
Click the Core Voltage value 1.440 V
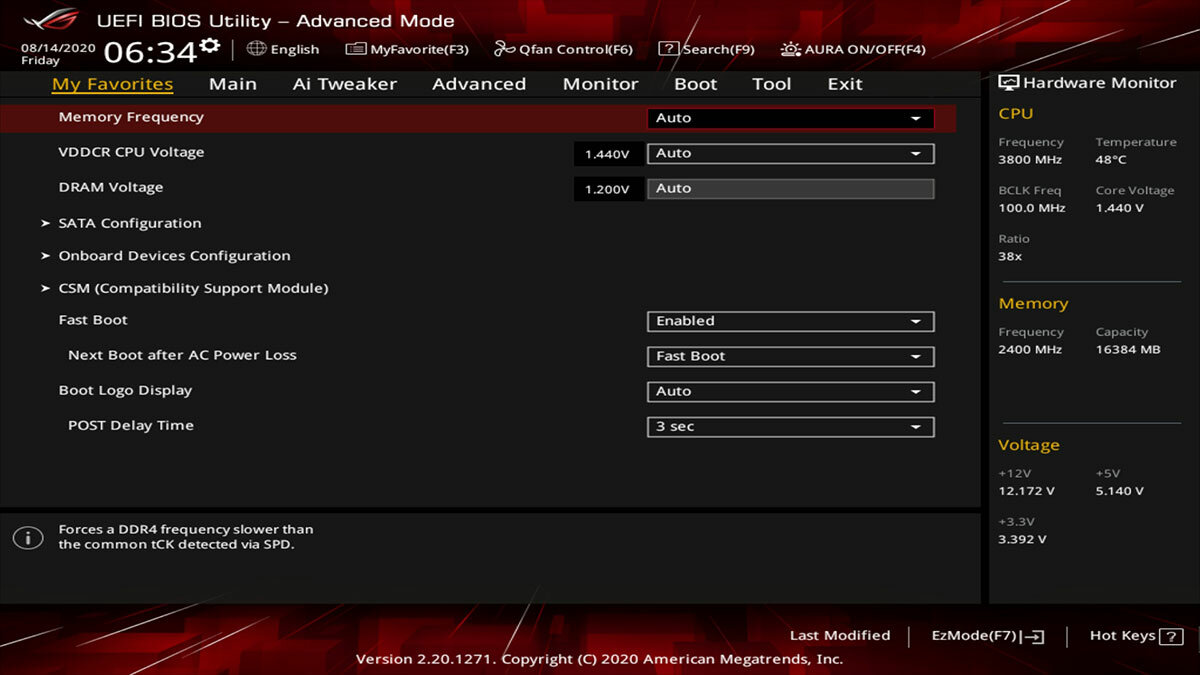[x=1119, y=208]
